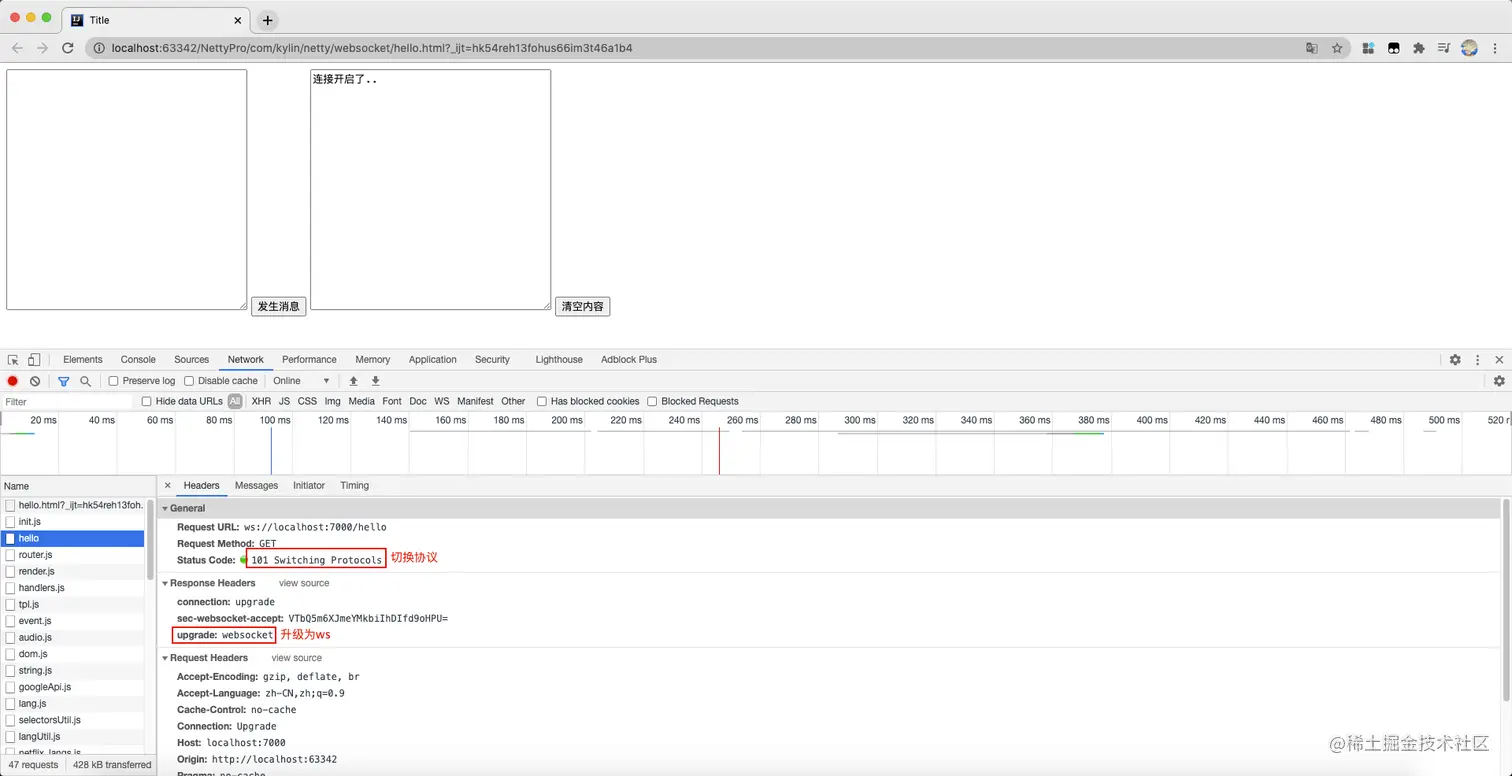Open the Timing tab of request
This screenshot has width=1512, height=776.
pos(354,485)
